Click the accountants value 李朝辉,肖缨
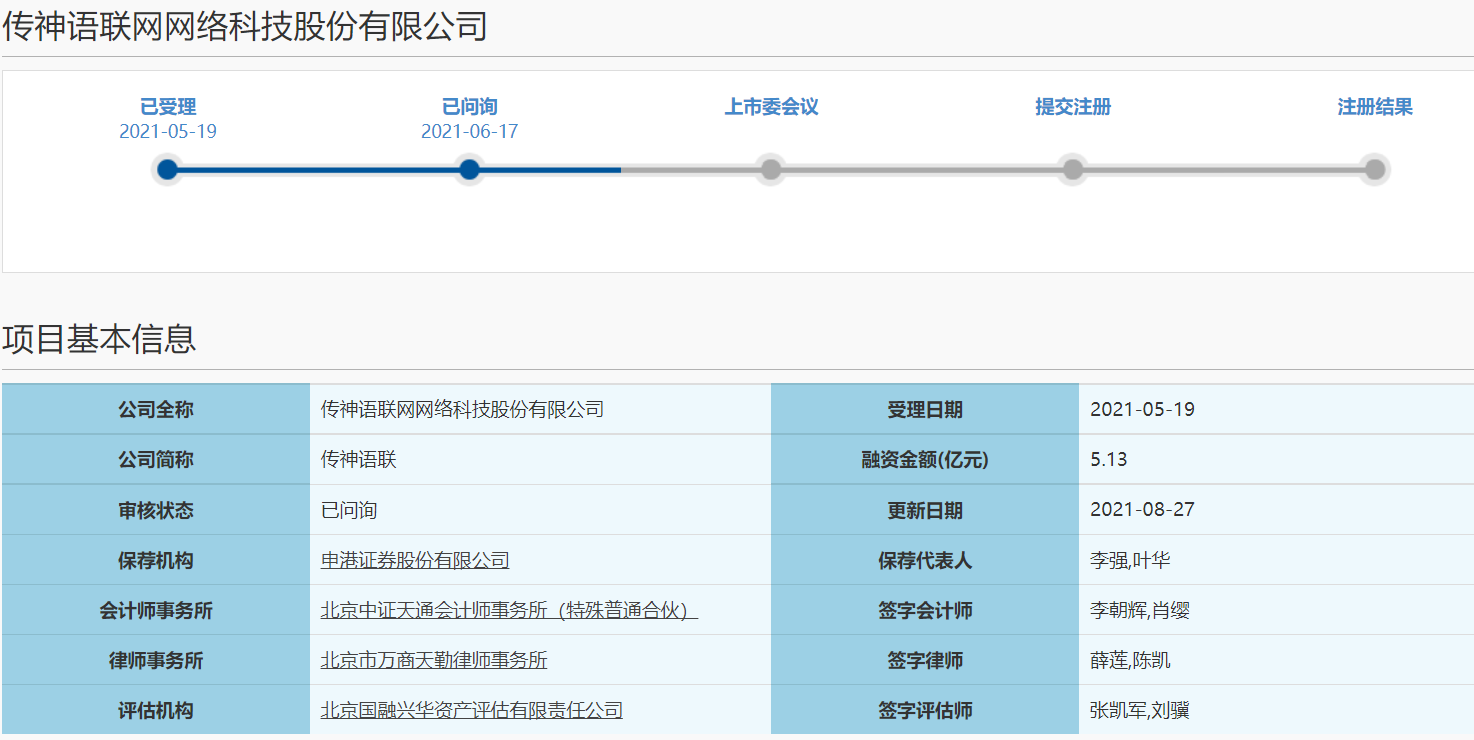 pyautogui.click(x=1140, y=610)
